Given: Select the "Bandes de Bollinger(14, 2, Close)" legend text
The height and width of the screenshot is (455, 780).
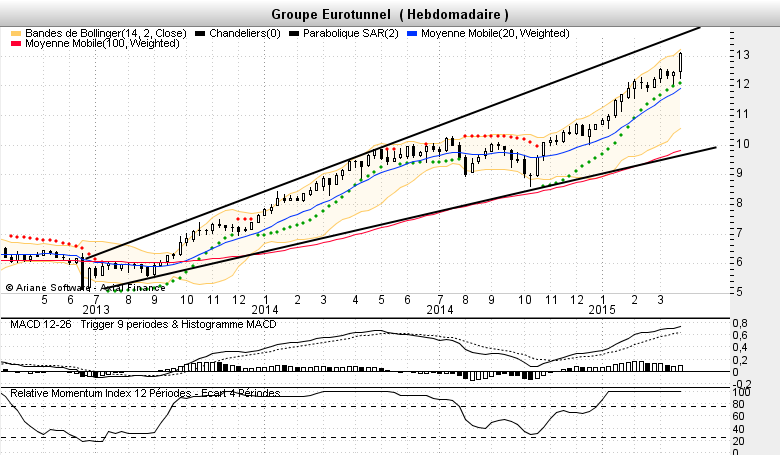Looking at the screenshot, I should [105, 33].
